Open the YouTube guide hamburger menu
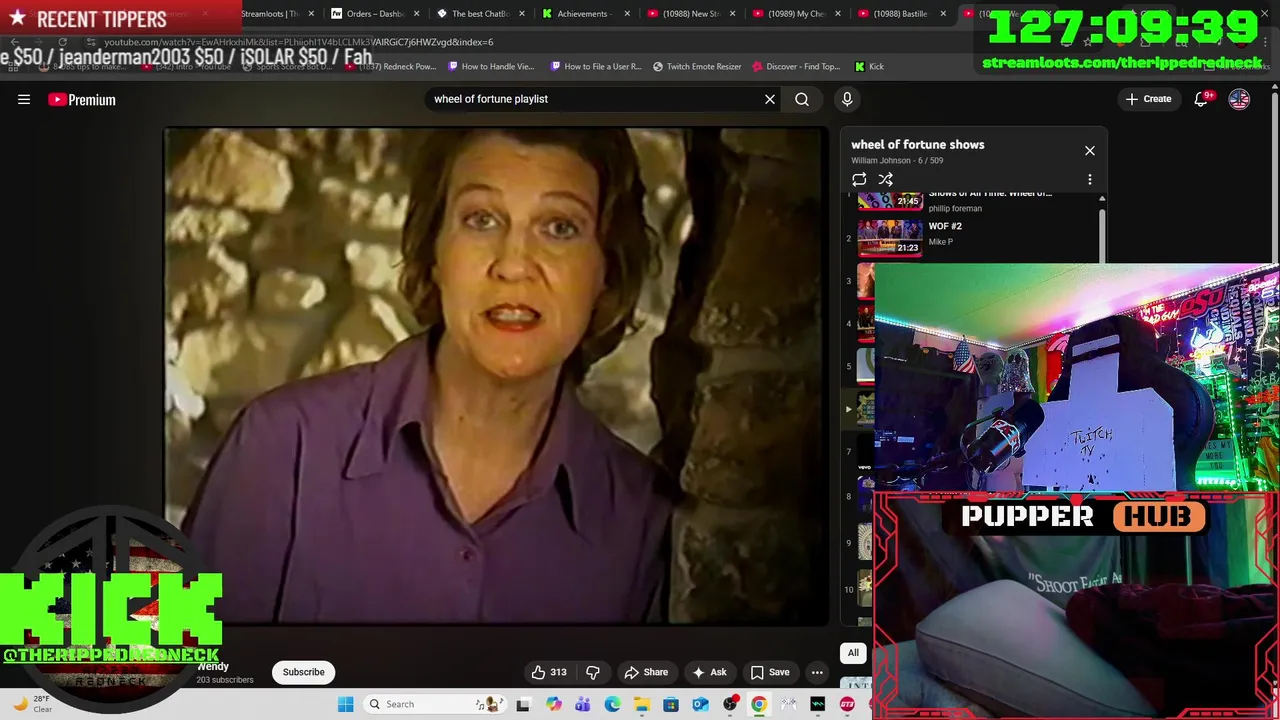 (24, 99)
